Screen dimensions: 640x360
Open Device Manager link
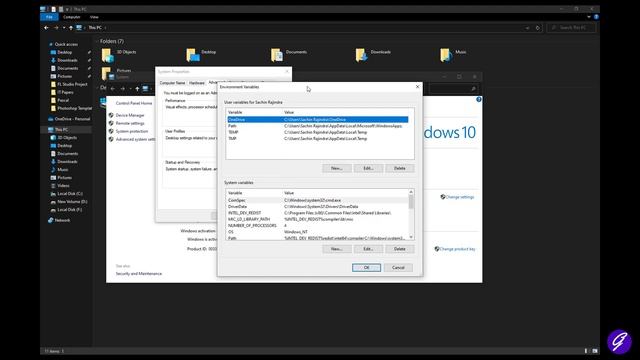(130, 116)
